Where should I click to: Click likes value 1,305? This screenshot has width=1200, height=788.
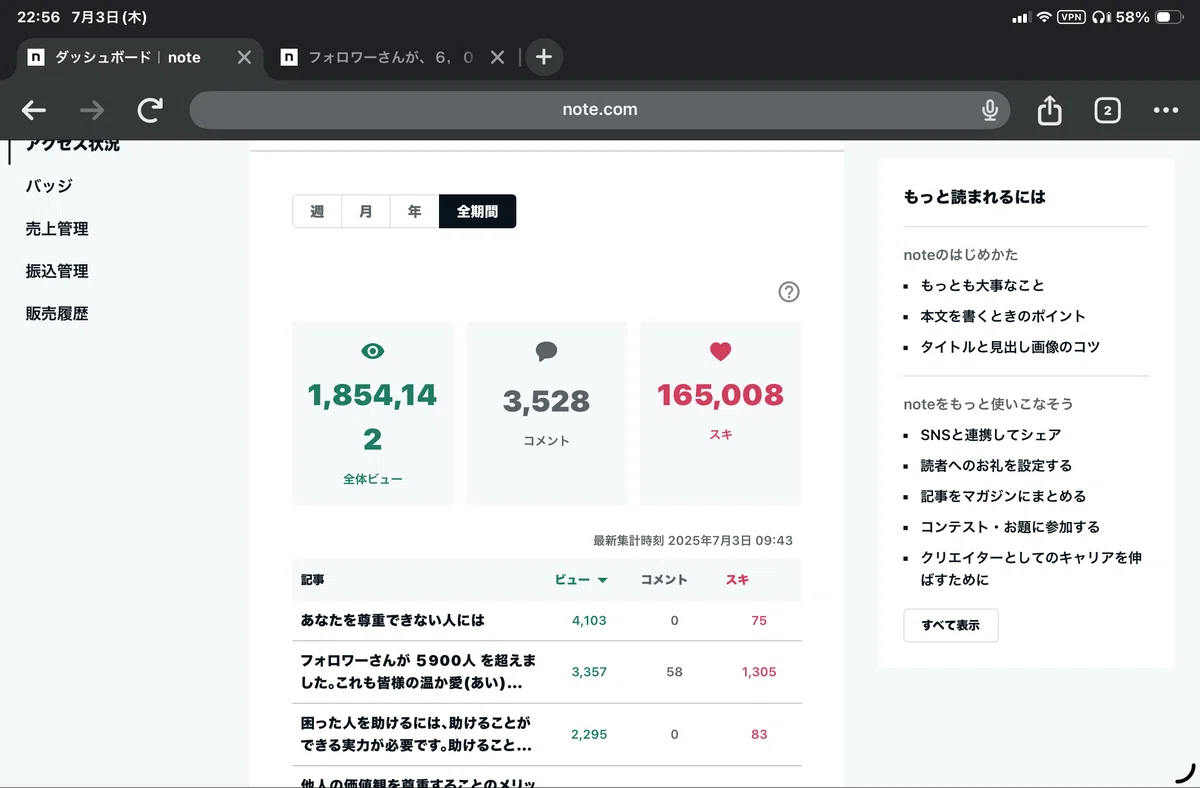(759, 672)
